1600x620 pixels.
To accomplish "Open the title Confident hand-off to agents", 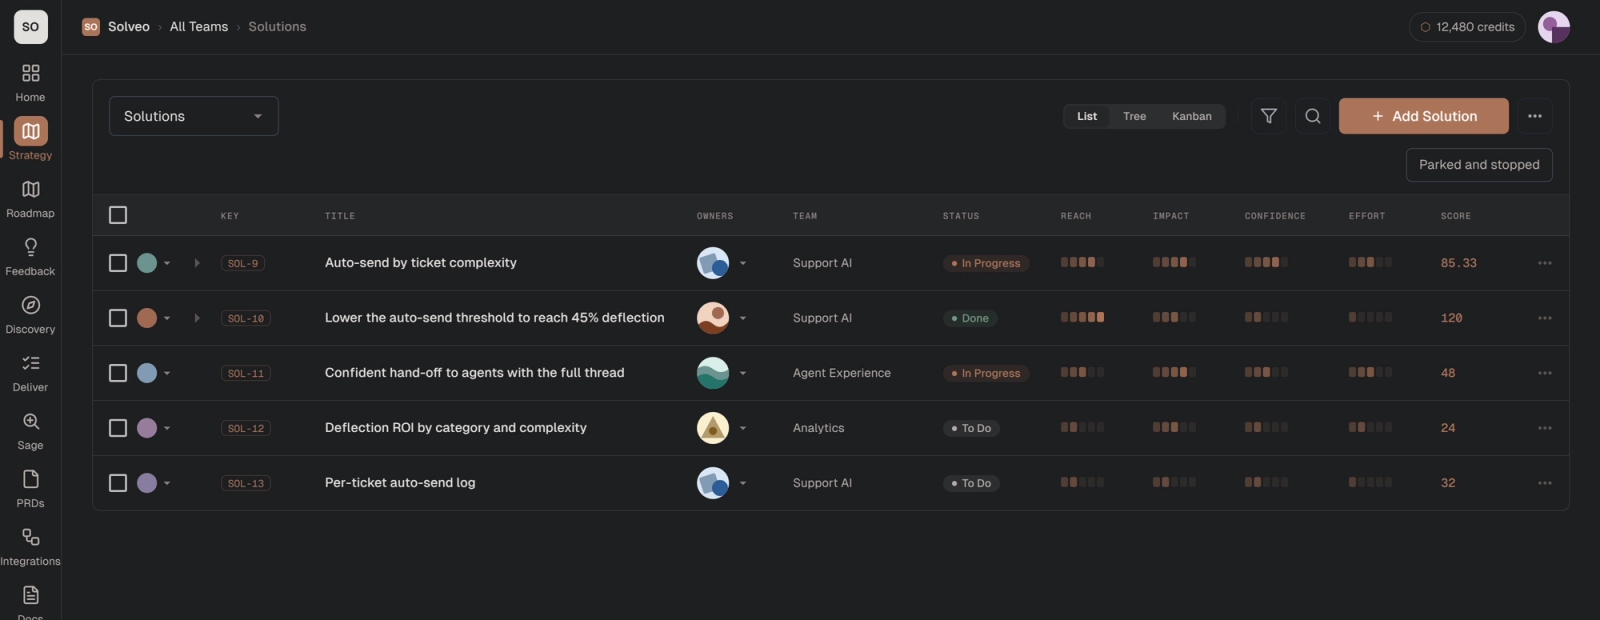I will pyautogui.click(x=474, y=373).
